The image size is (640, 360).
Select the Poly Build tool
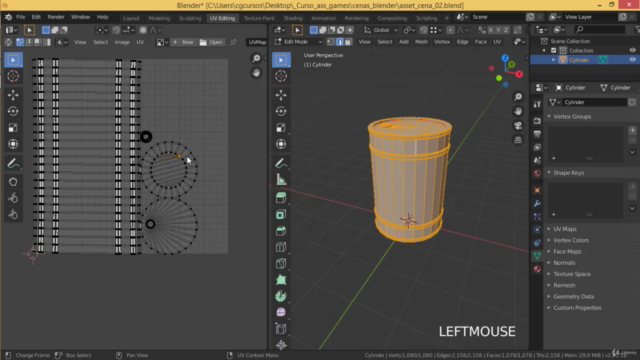281,280
